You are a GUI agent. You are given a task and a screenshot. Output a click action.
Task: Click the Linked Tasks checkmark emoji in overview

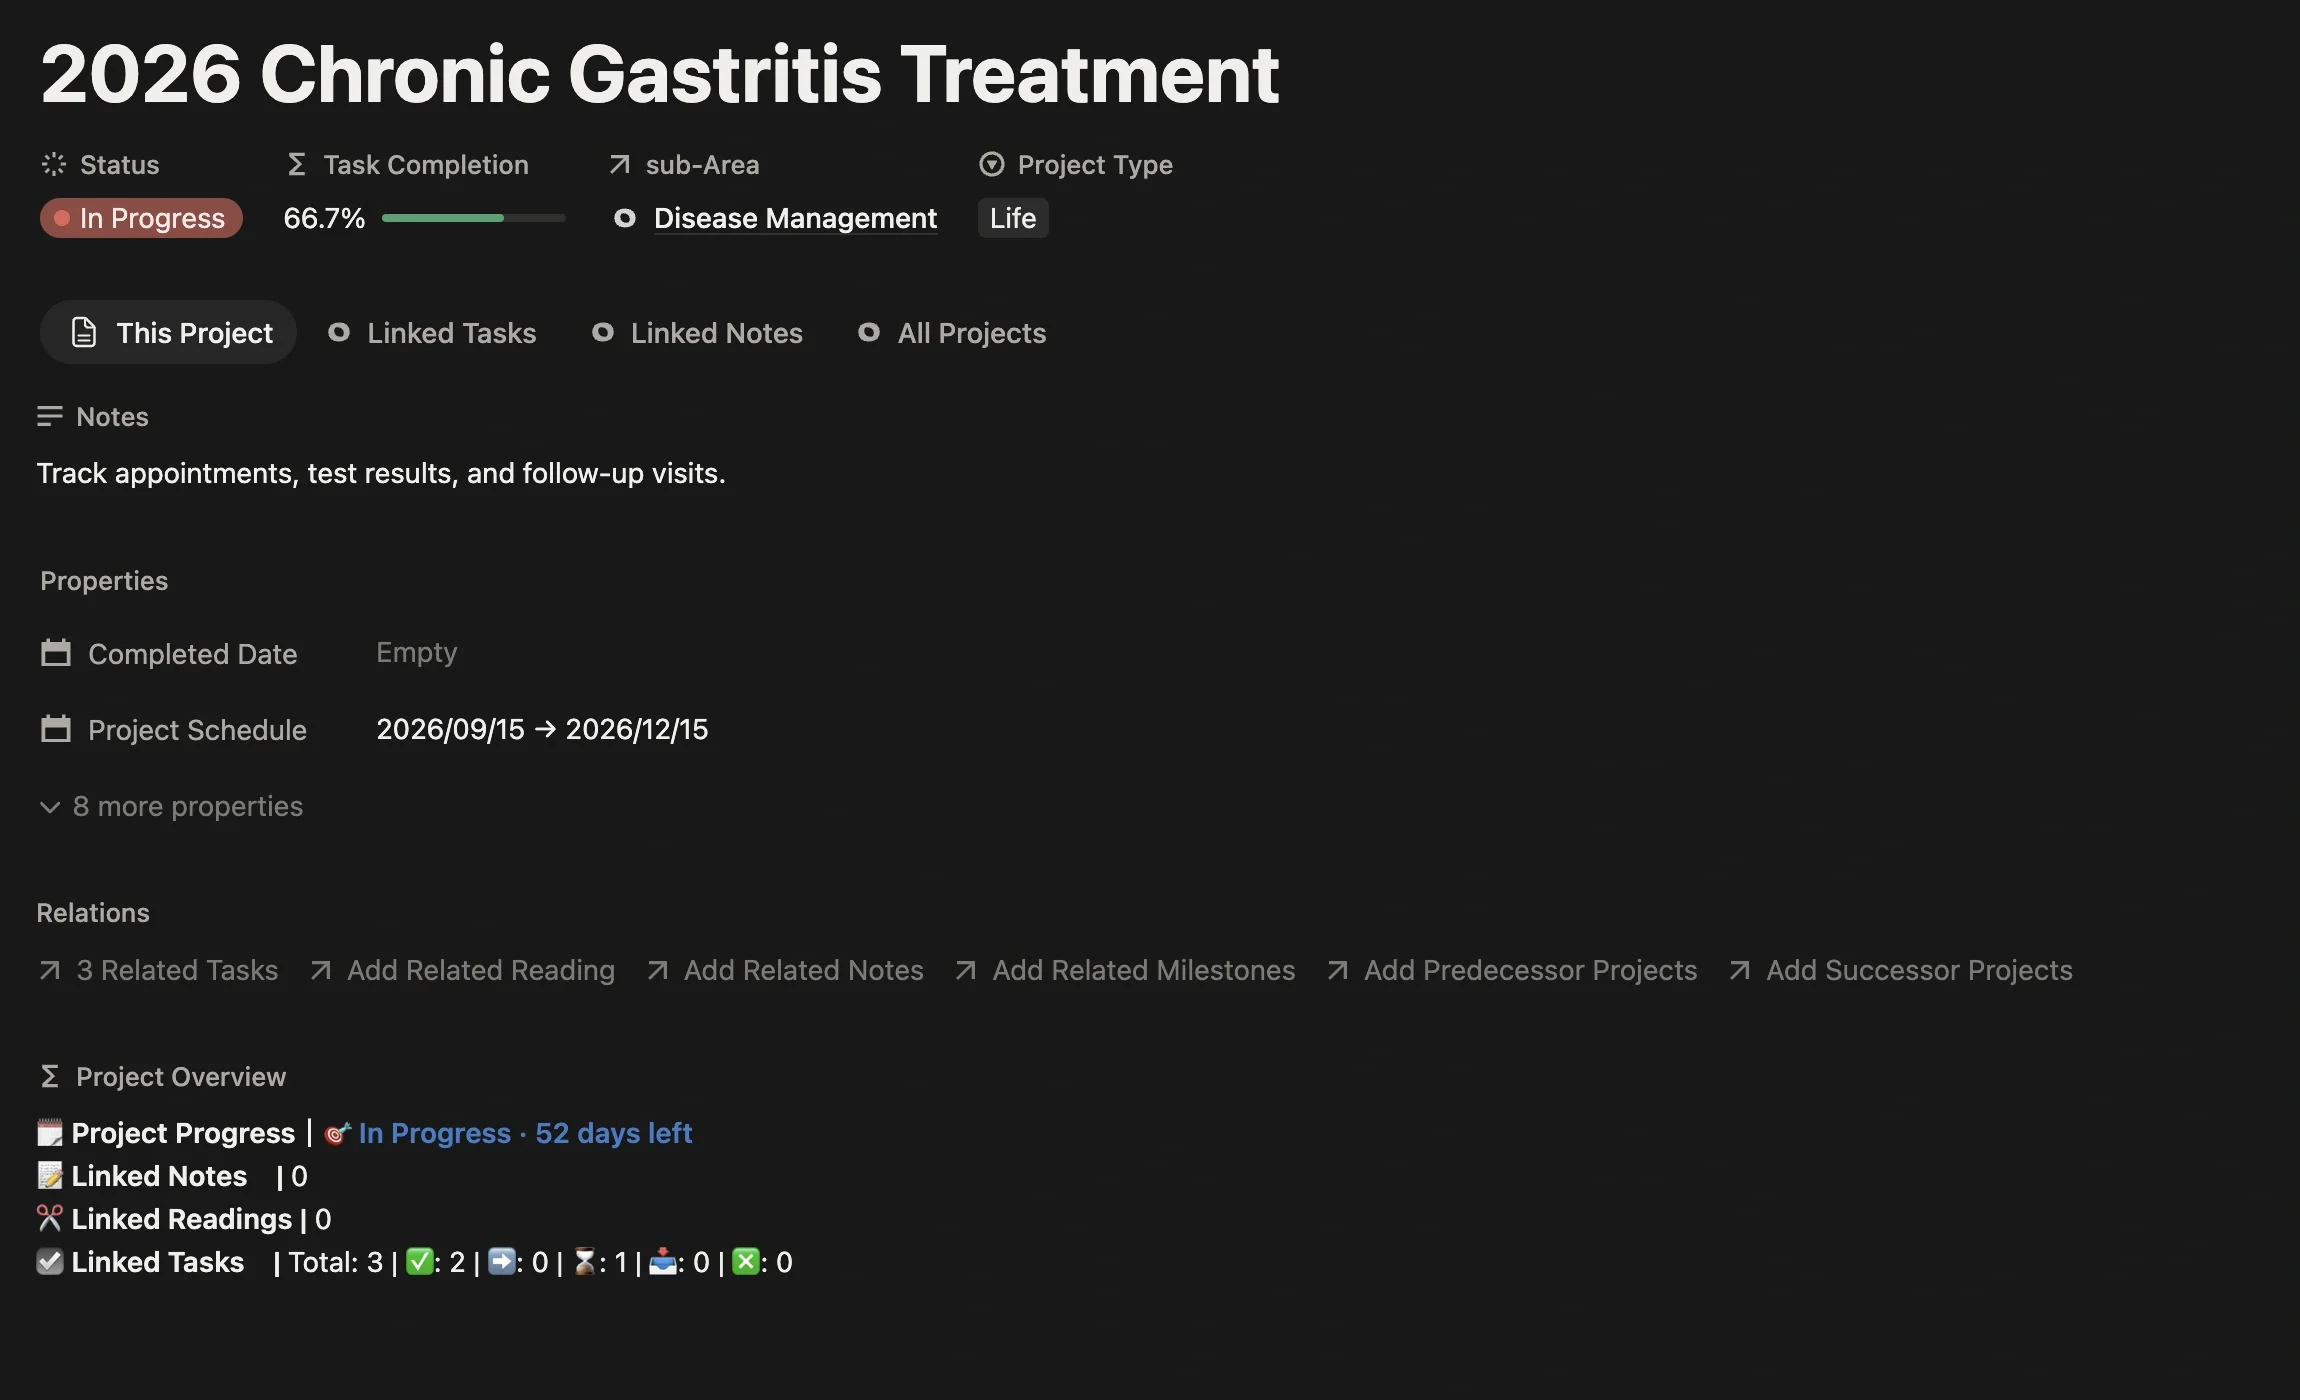[50, 1261]
